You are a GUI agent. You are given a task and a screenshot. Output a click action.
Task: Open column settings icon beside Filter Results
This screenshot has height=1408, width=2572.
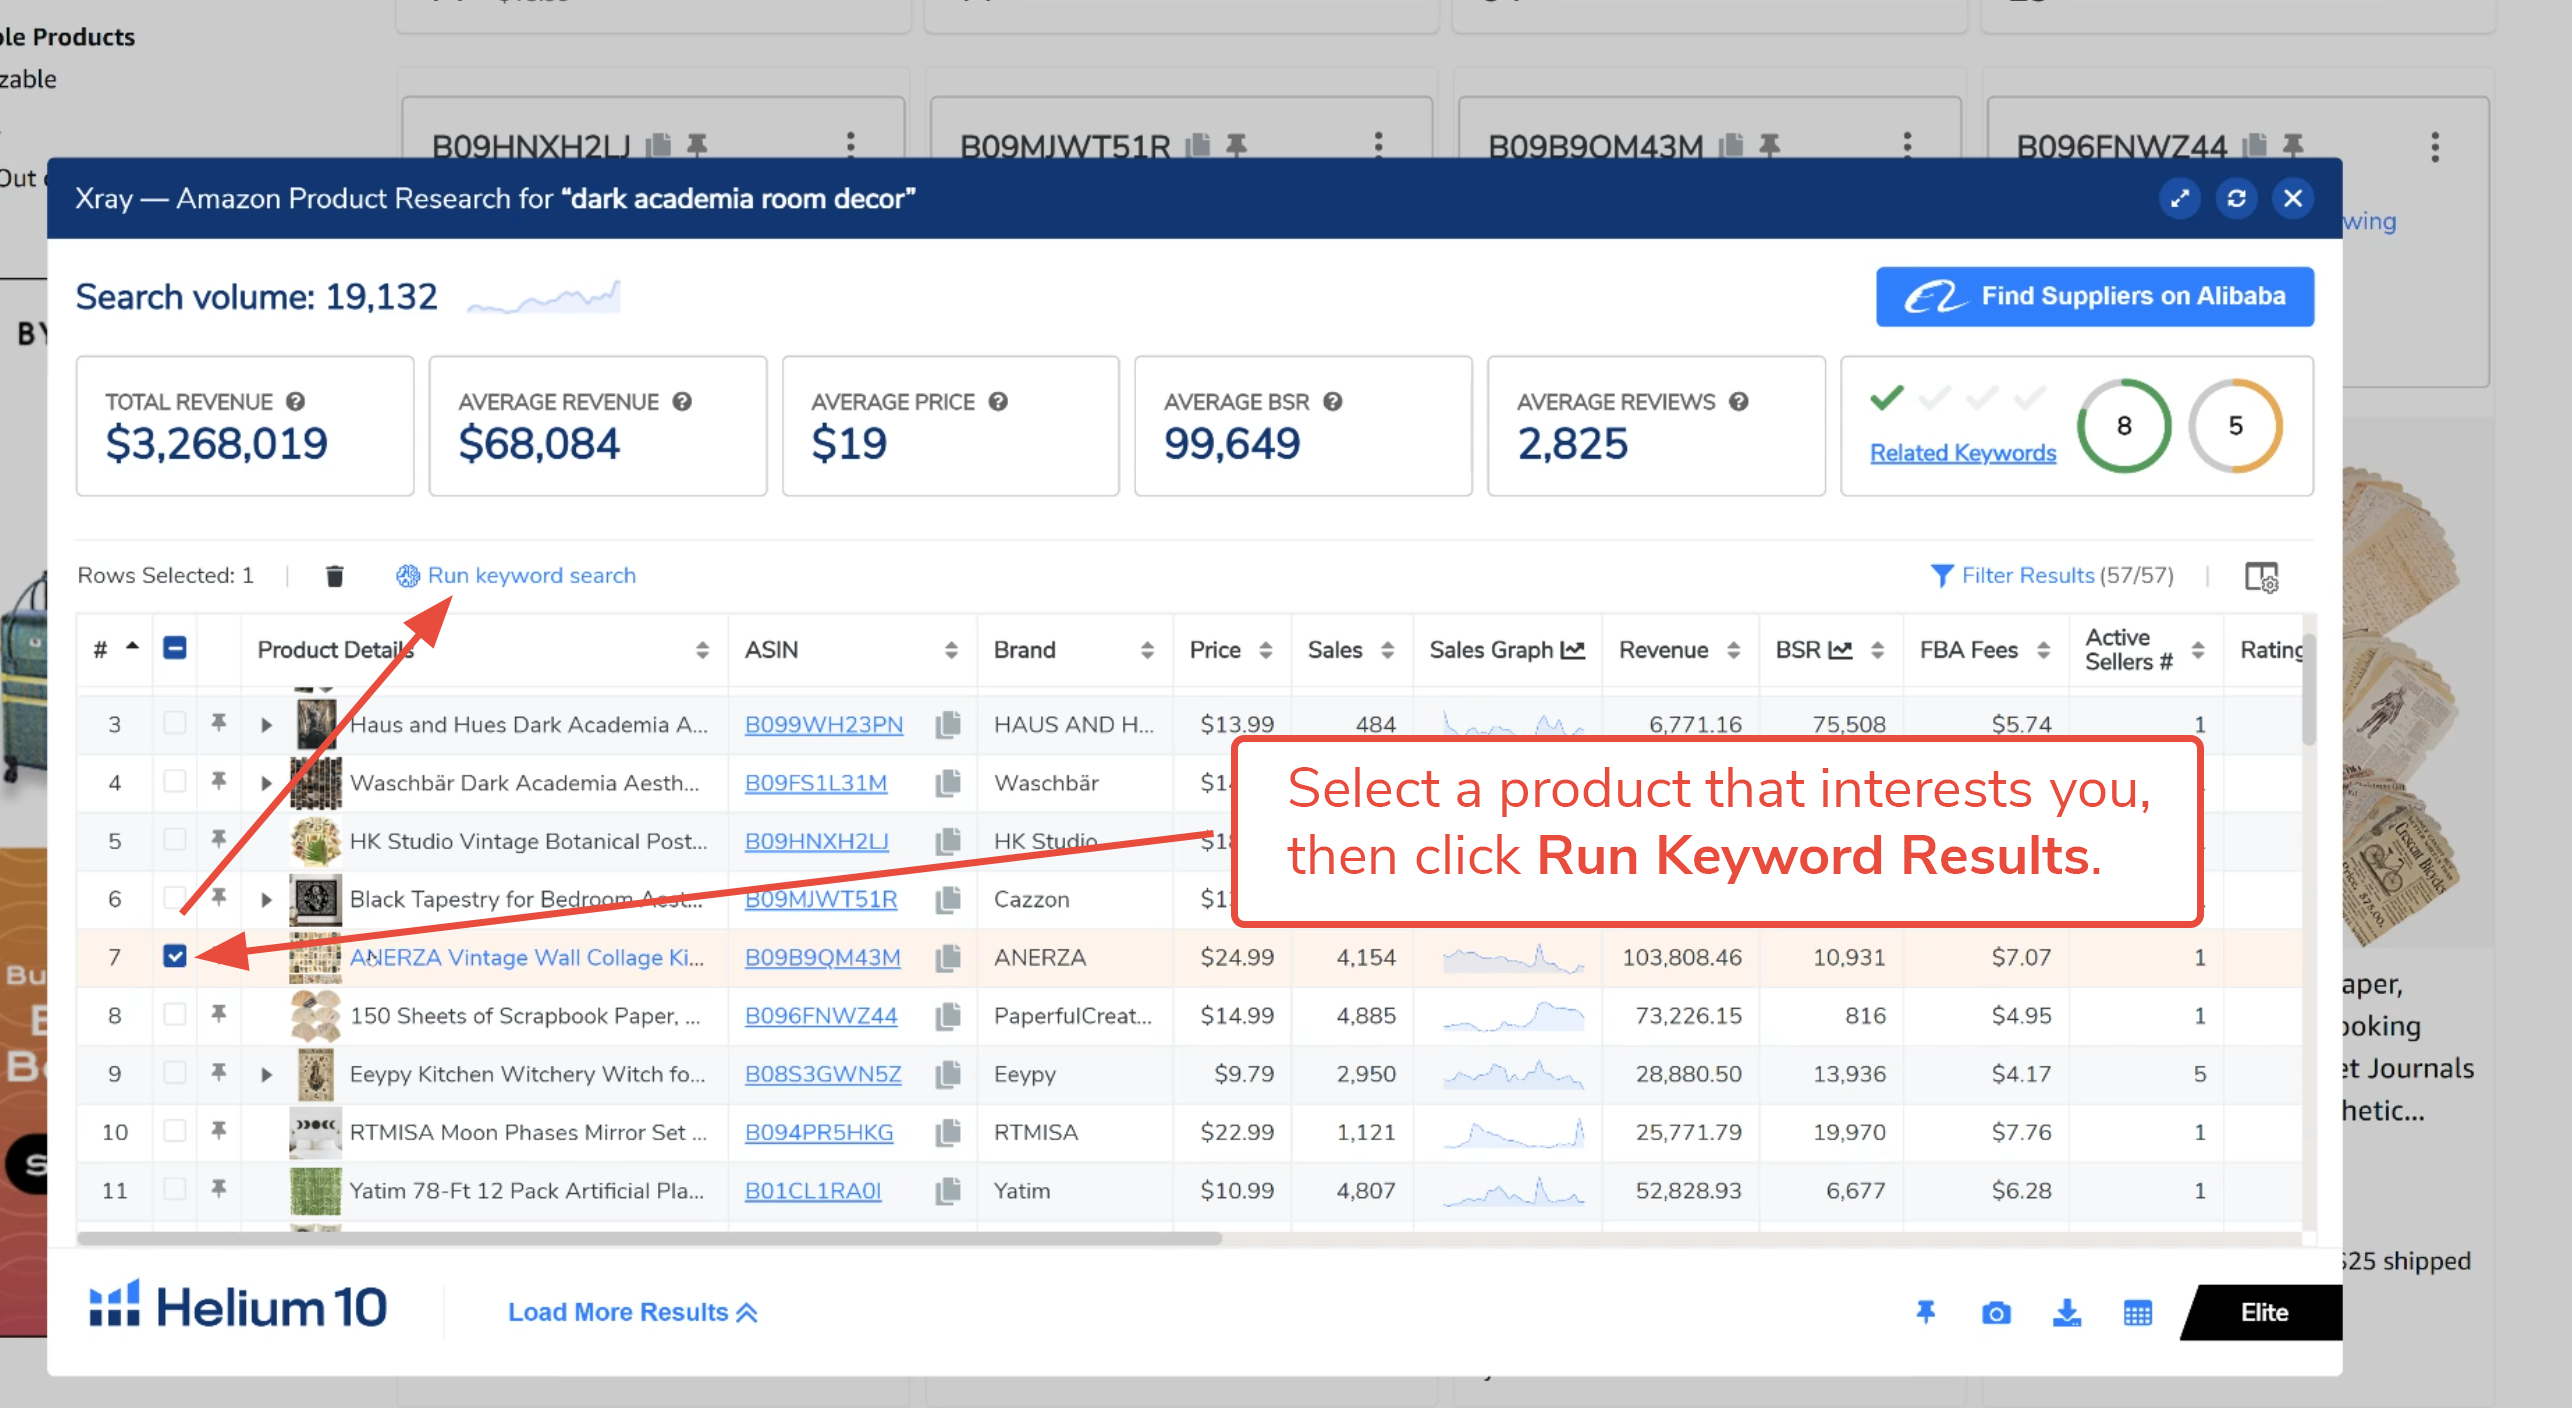tap(2261, 576)
